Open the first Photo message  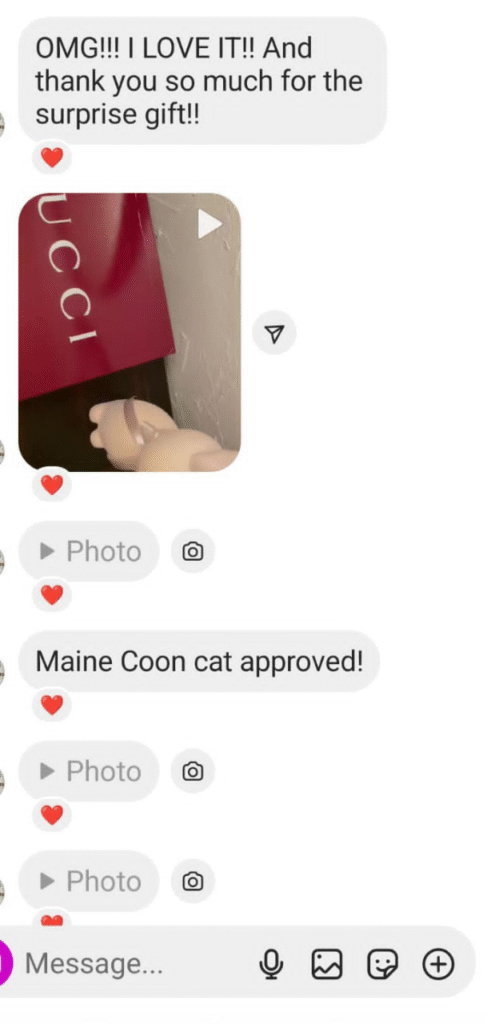pyautogui.click(x=89, y=552)
